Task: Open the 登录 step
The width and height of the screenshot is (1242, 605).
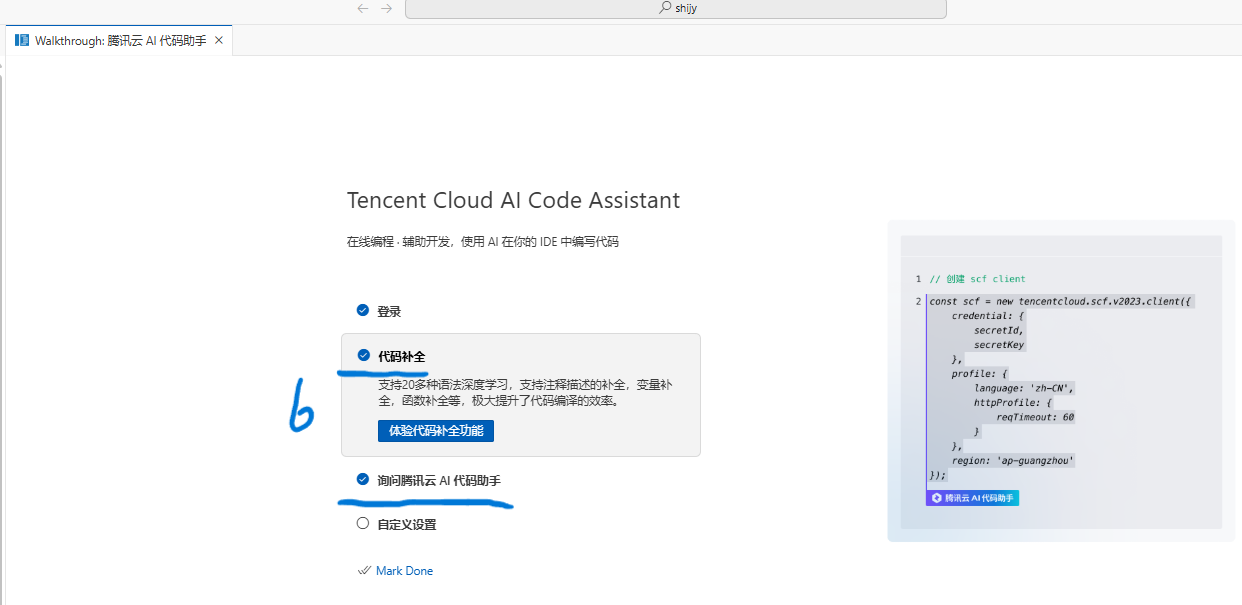Action: [389, 311]
